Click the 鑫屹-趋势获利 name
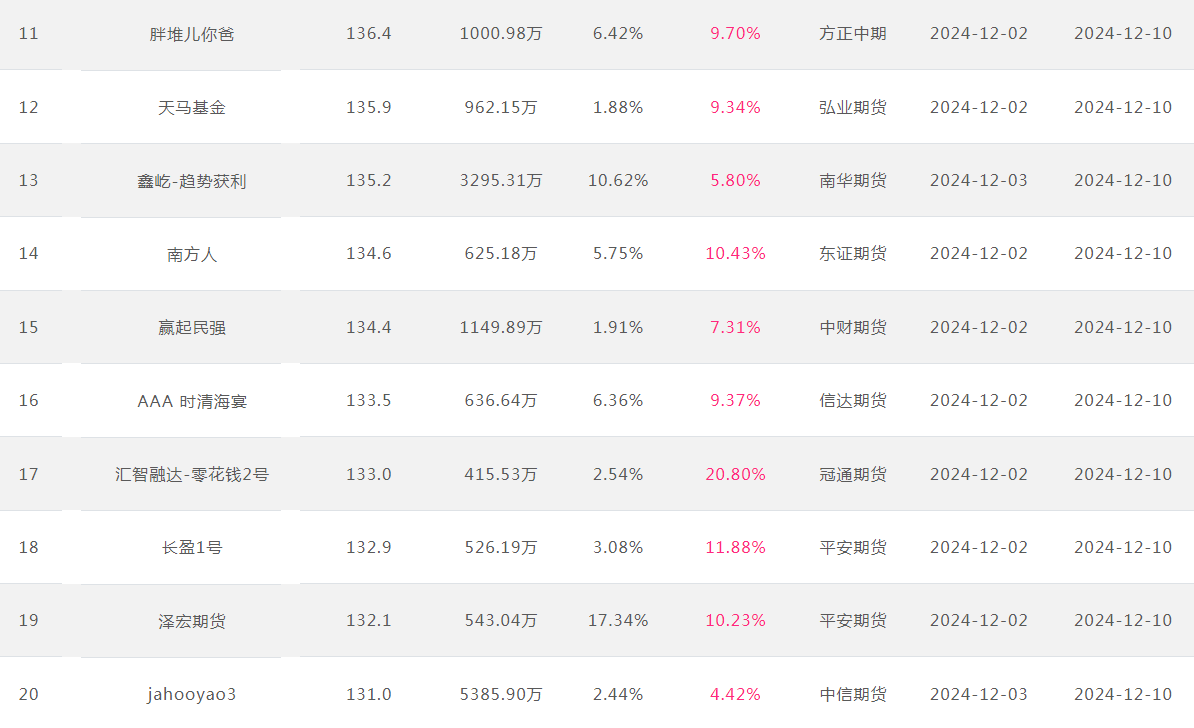The image size is (1194, 728). [x=192, y=181]
